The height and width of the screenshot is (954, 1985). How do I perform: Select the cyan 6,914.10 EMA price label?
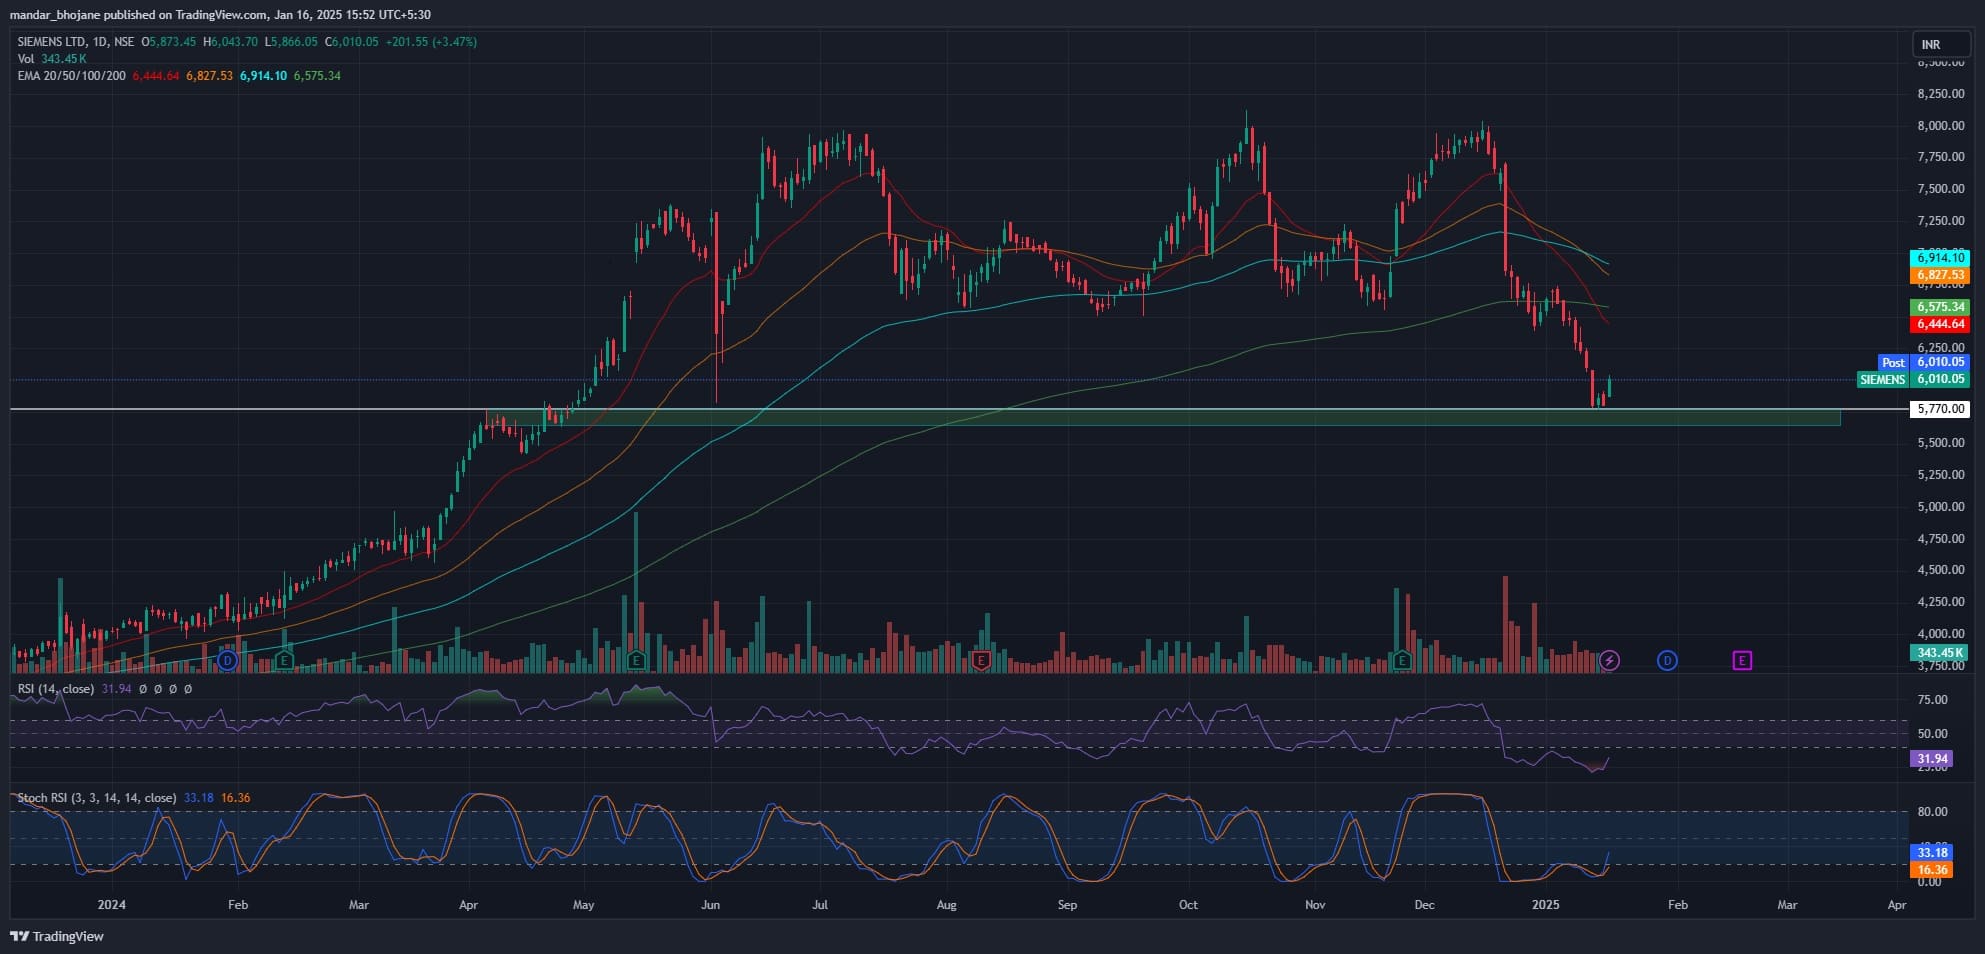pos(1940,258)
